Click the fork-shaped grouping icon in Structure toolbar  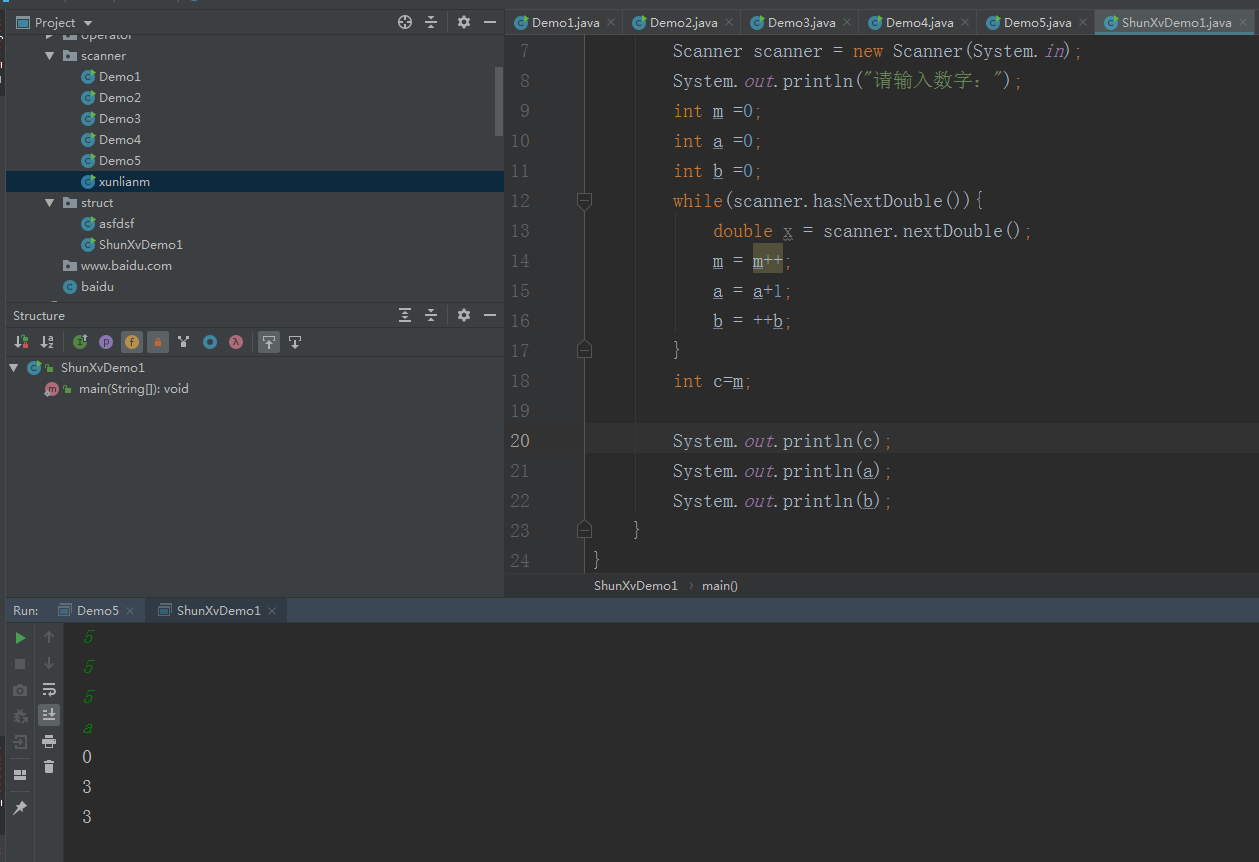pyautogui.click(x=184, y=342)
